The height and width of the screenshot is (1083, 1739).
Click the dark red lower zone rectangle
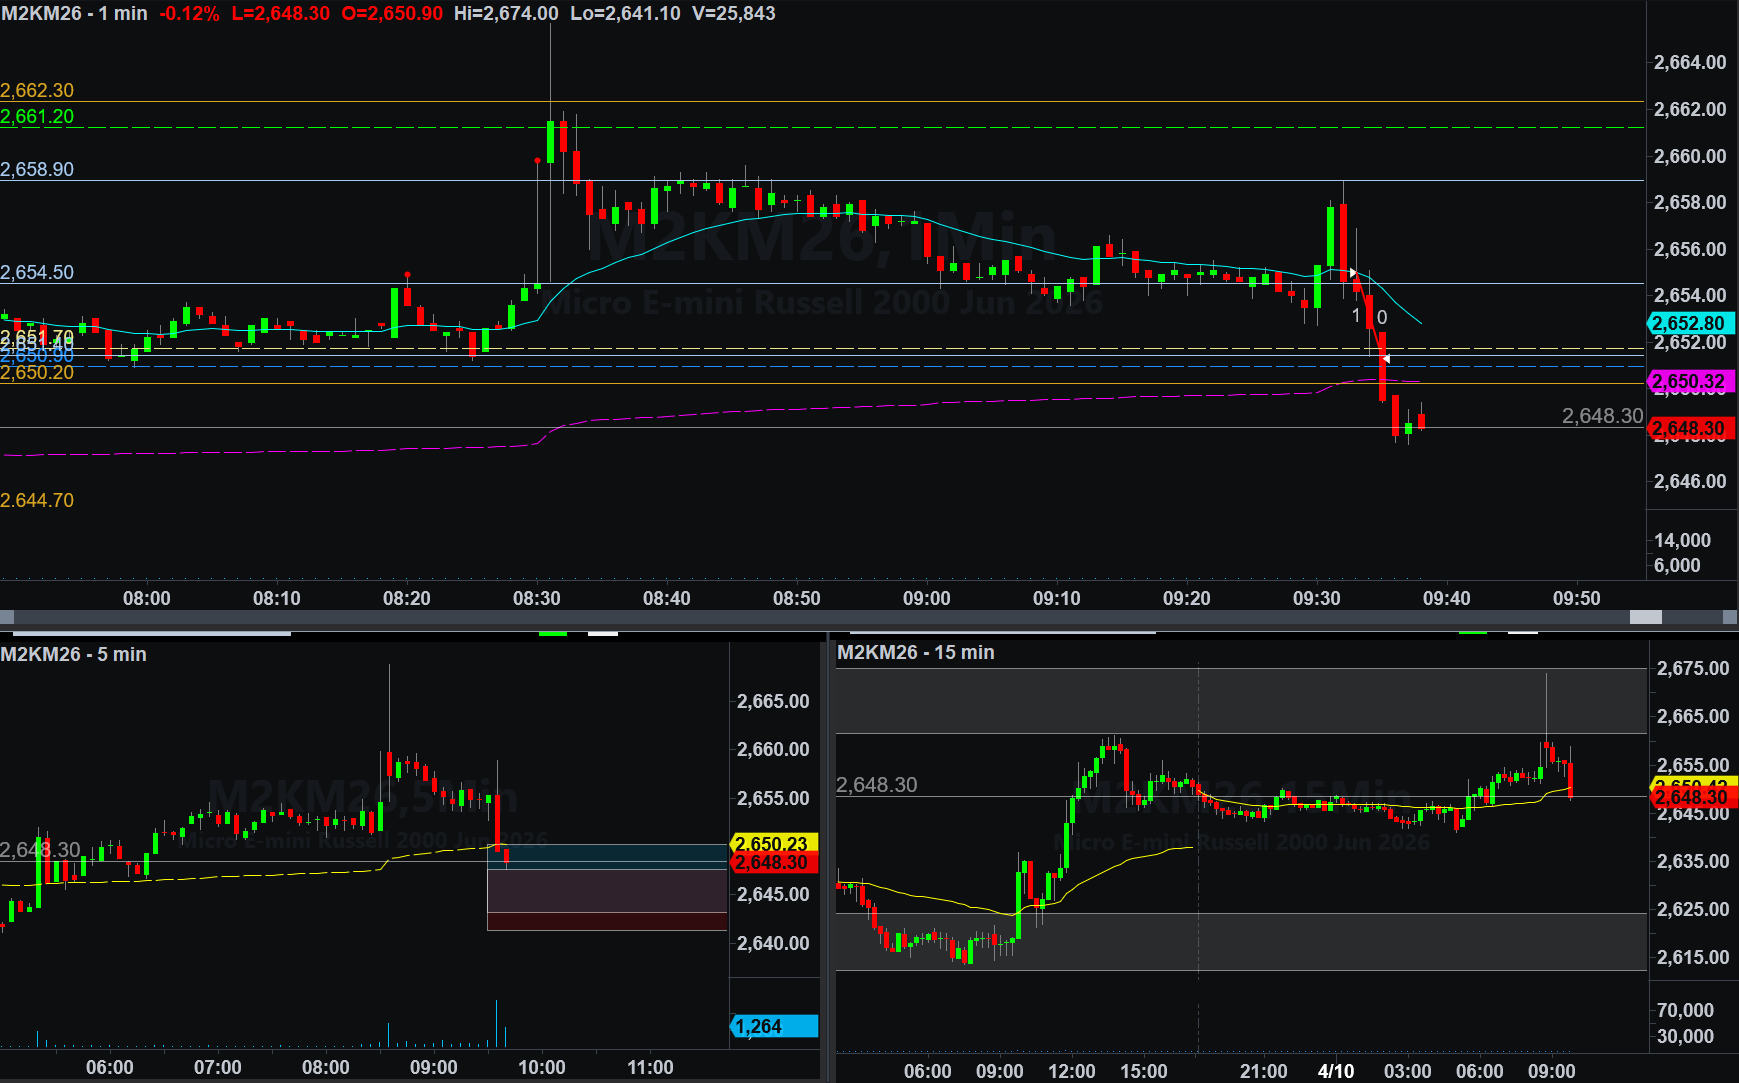point(606,921)
